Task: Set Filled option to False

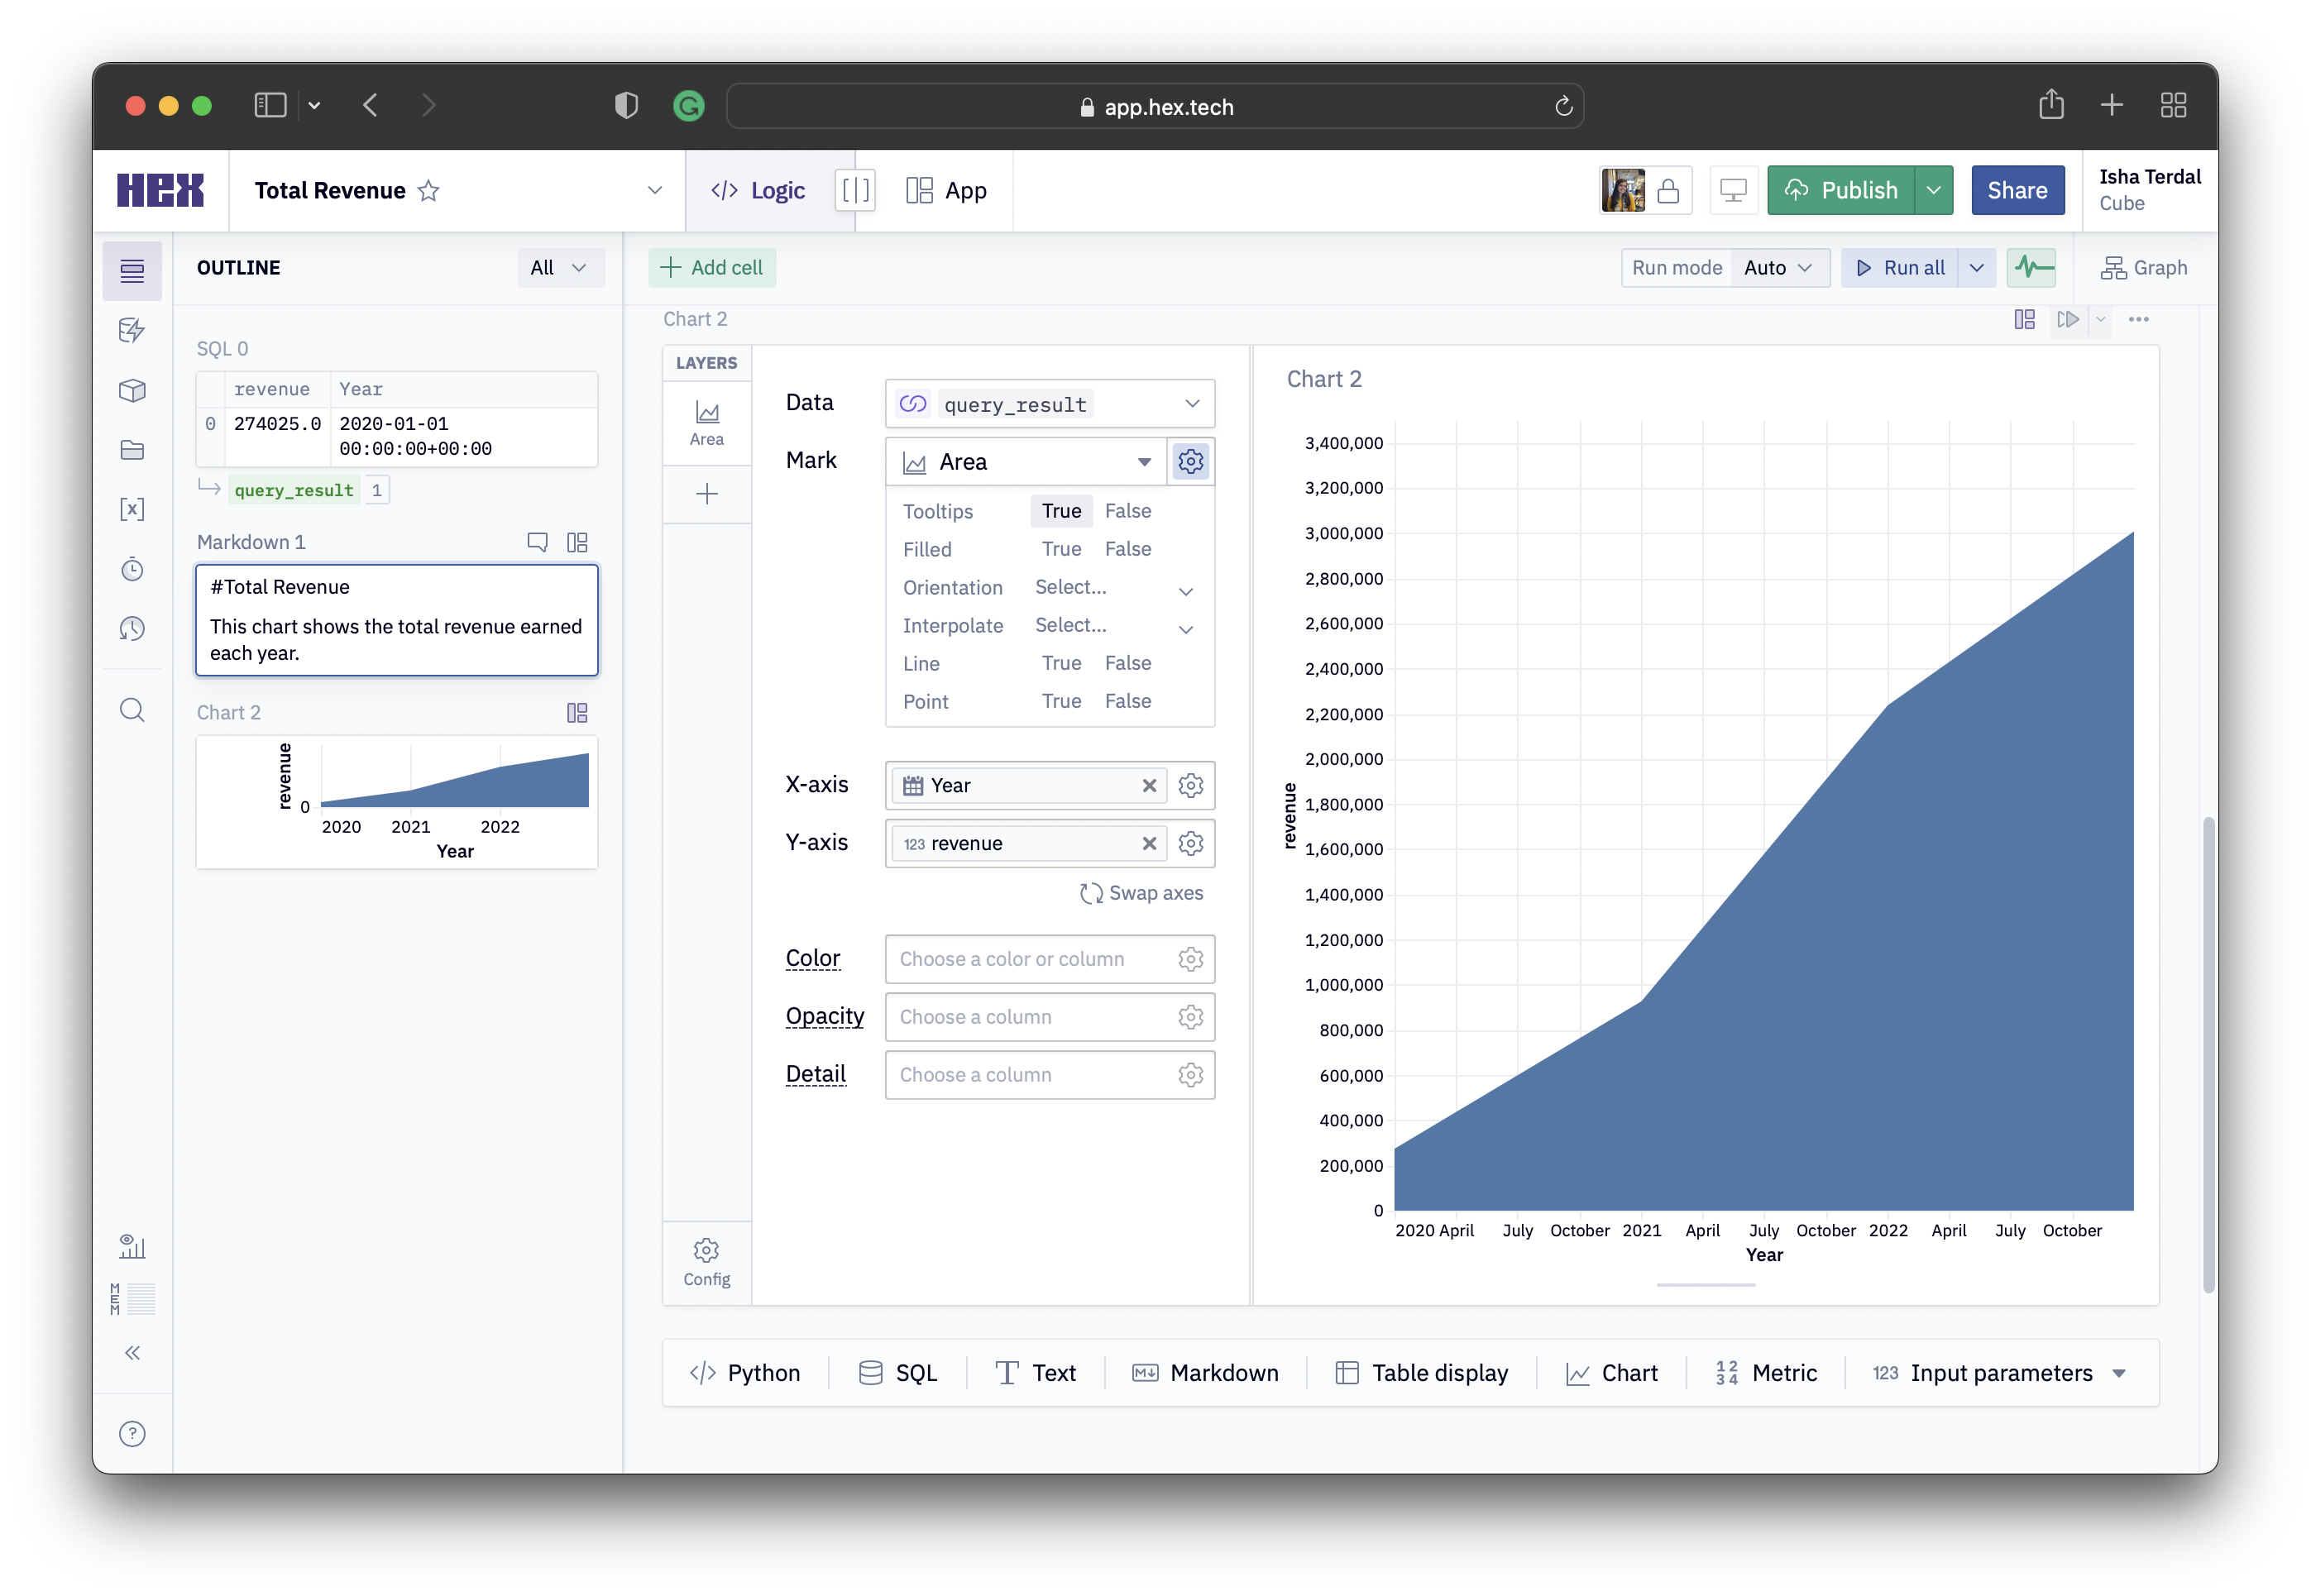Action: tap(1127, 549)
